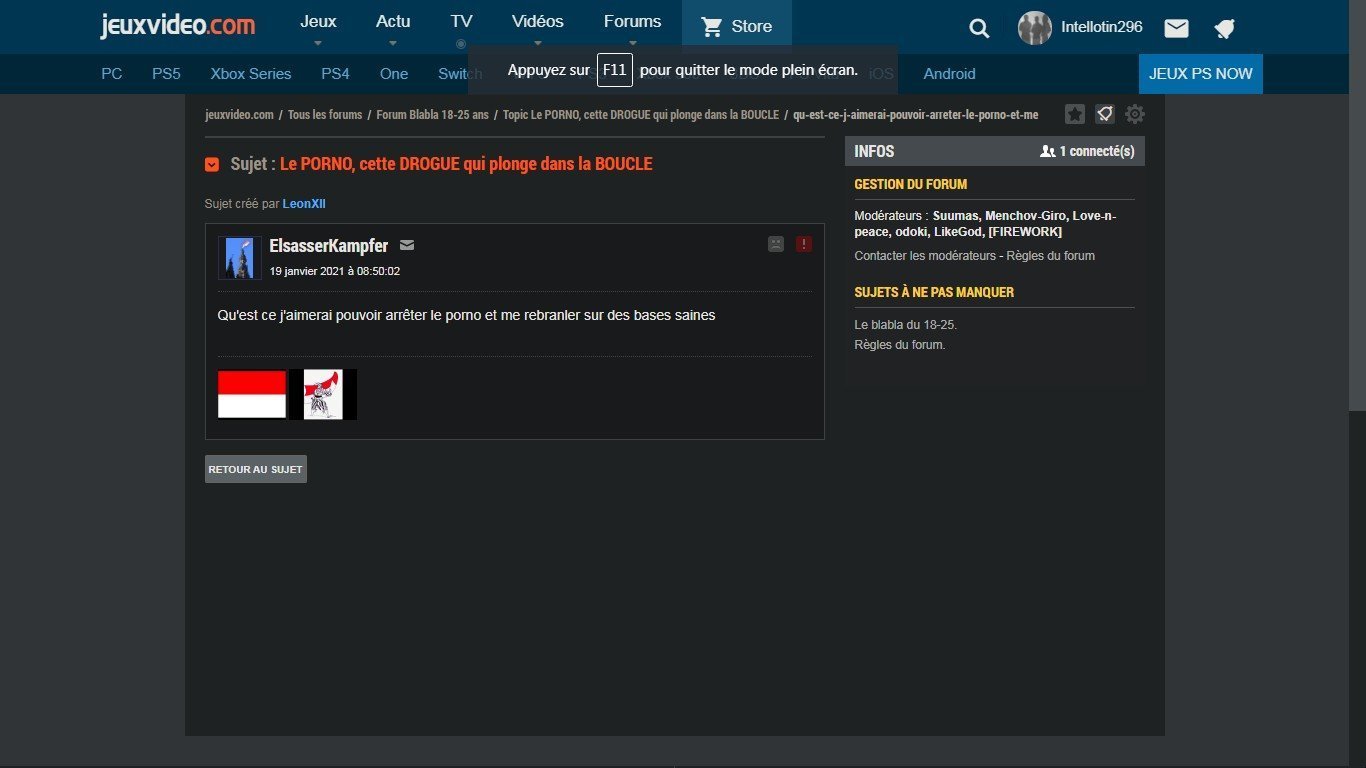Click ElsasserKampfer's post avatar image

coord(240,258)
